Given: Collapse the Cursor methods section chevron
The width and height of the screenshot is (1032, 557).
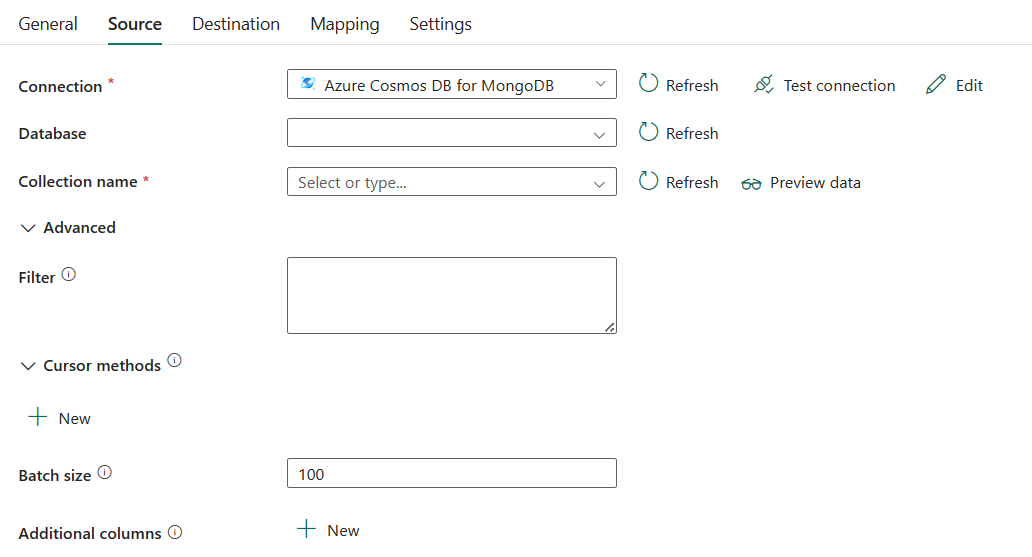Looking at the screenshot, I should click(x=28, y=366).
